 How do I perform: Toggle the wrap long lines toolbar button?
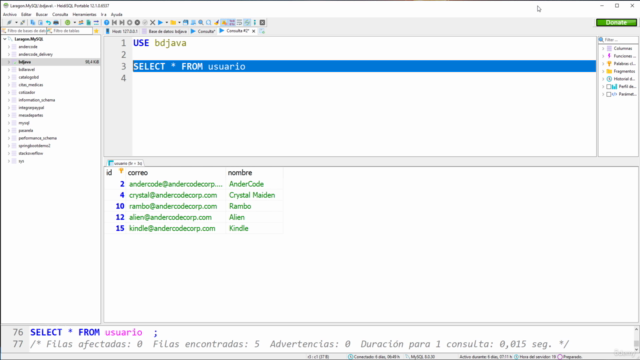tap(239, 22)
